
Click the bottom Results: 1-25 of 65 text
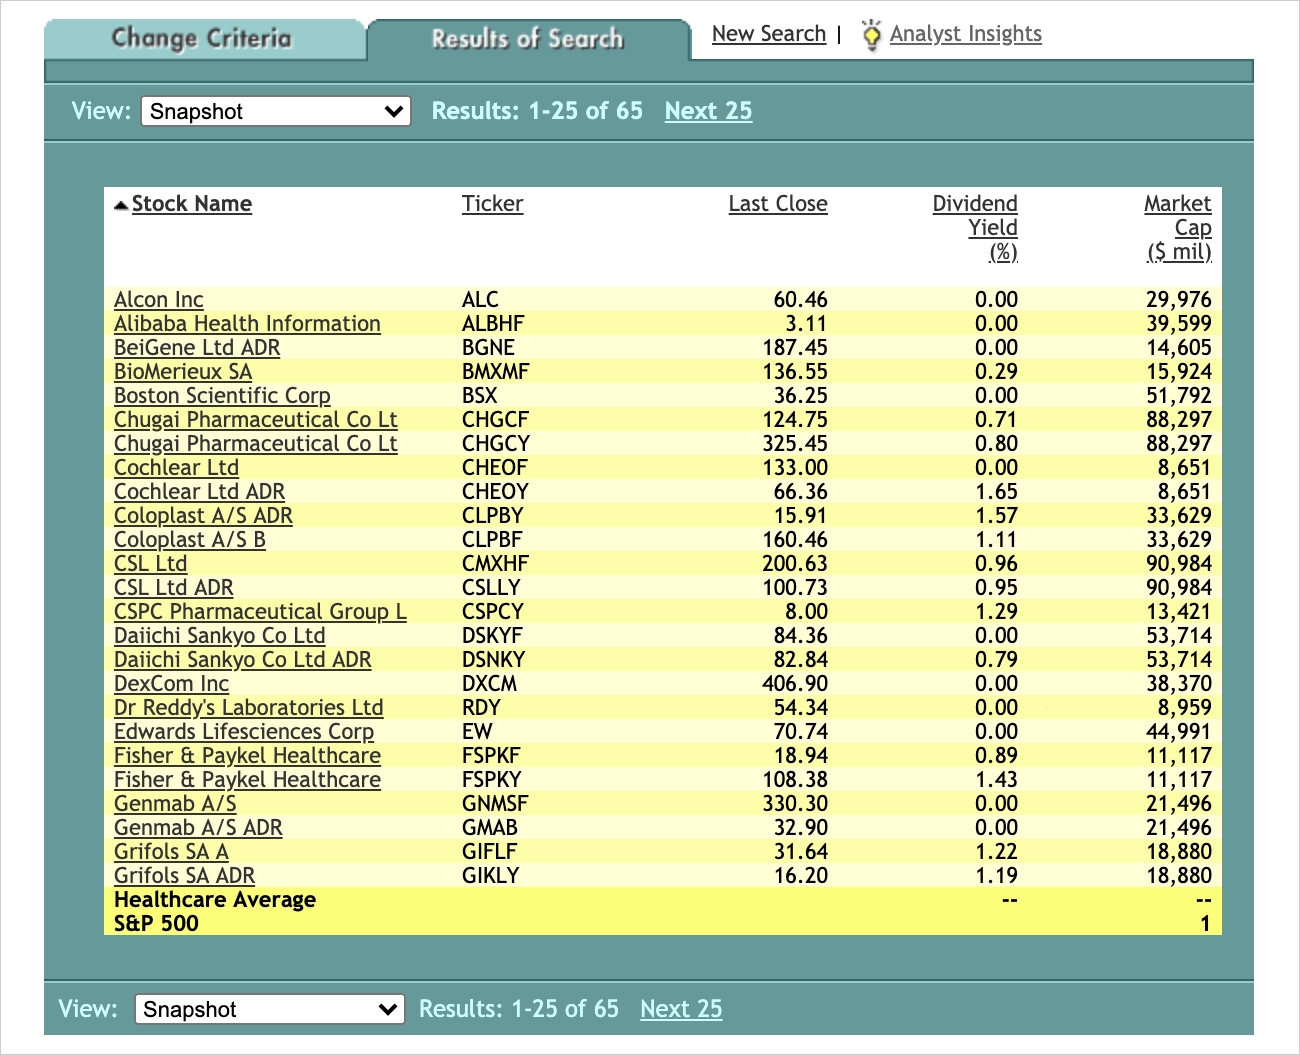pos(519,1009)
